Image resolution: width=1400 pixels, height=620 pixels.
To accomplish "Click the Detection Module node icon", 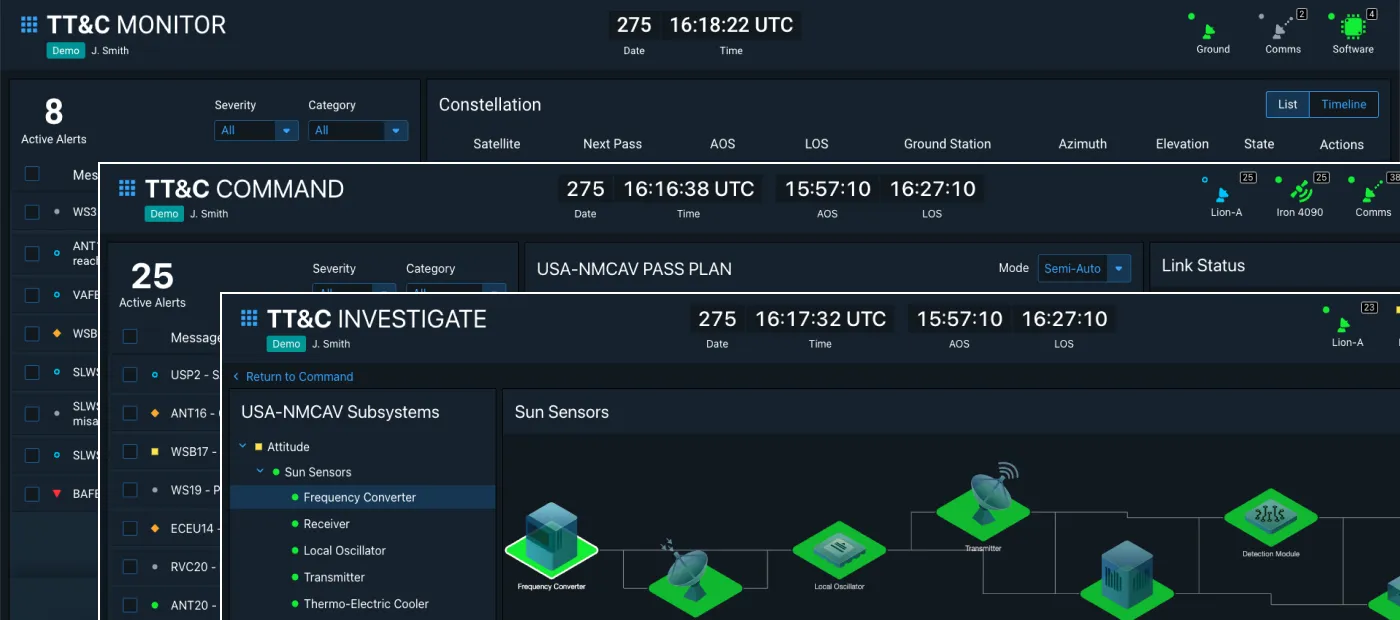I will click(1269, 513).
